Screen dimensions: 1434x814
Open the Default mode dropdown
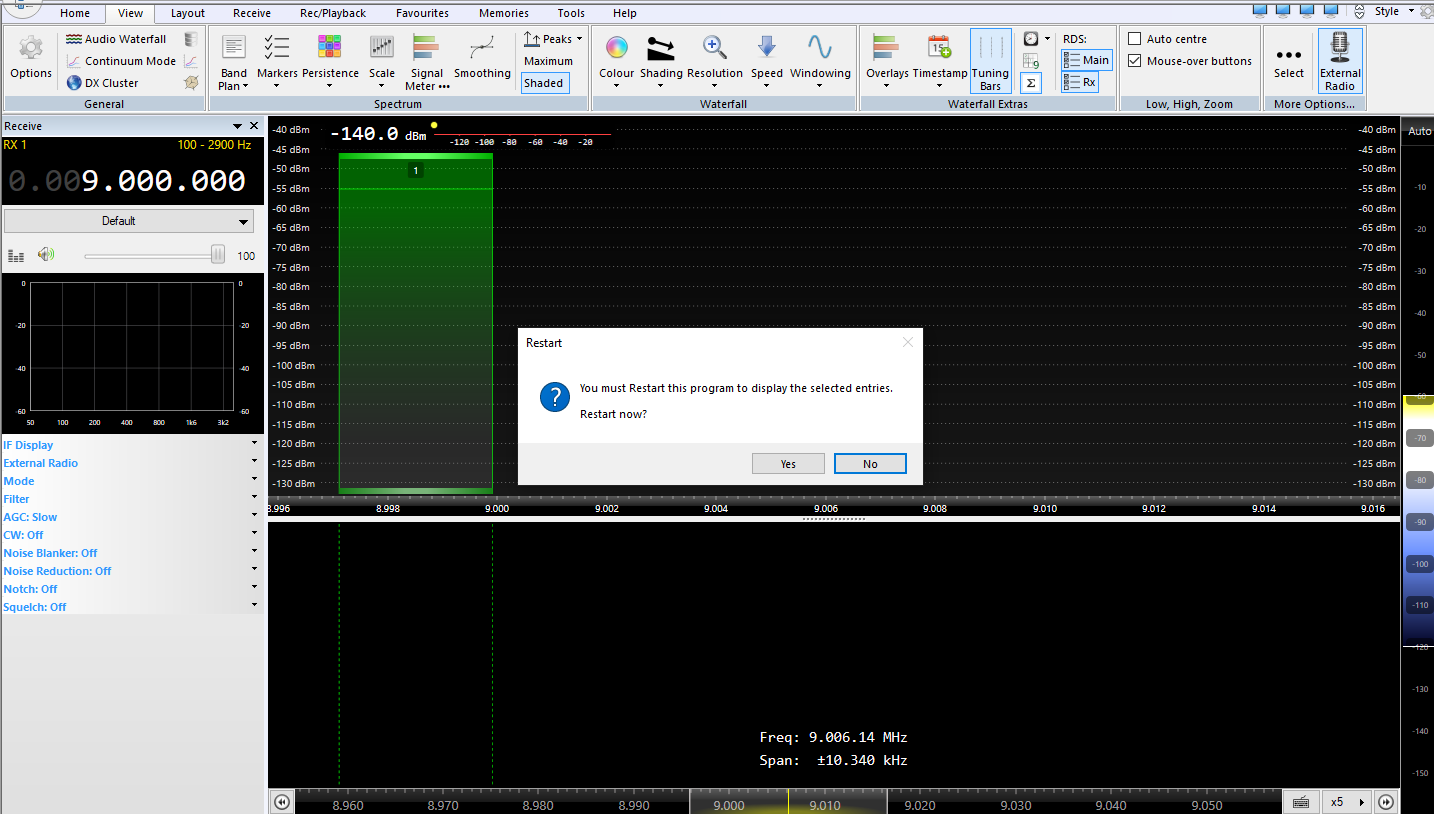pyautogui.click(x=128, y=221)
